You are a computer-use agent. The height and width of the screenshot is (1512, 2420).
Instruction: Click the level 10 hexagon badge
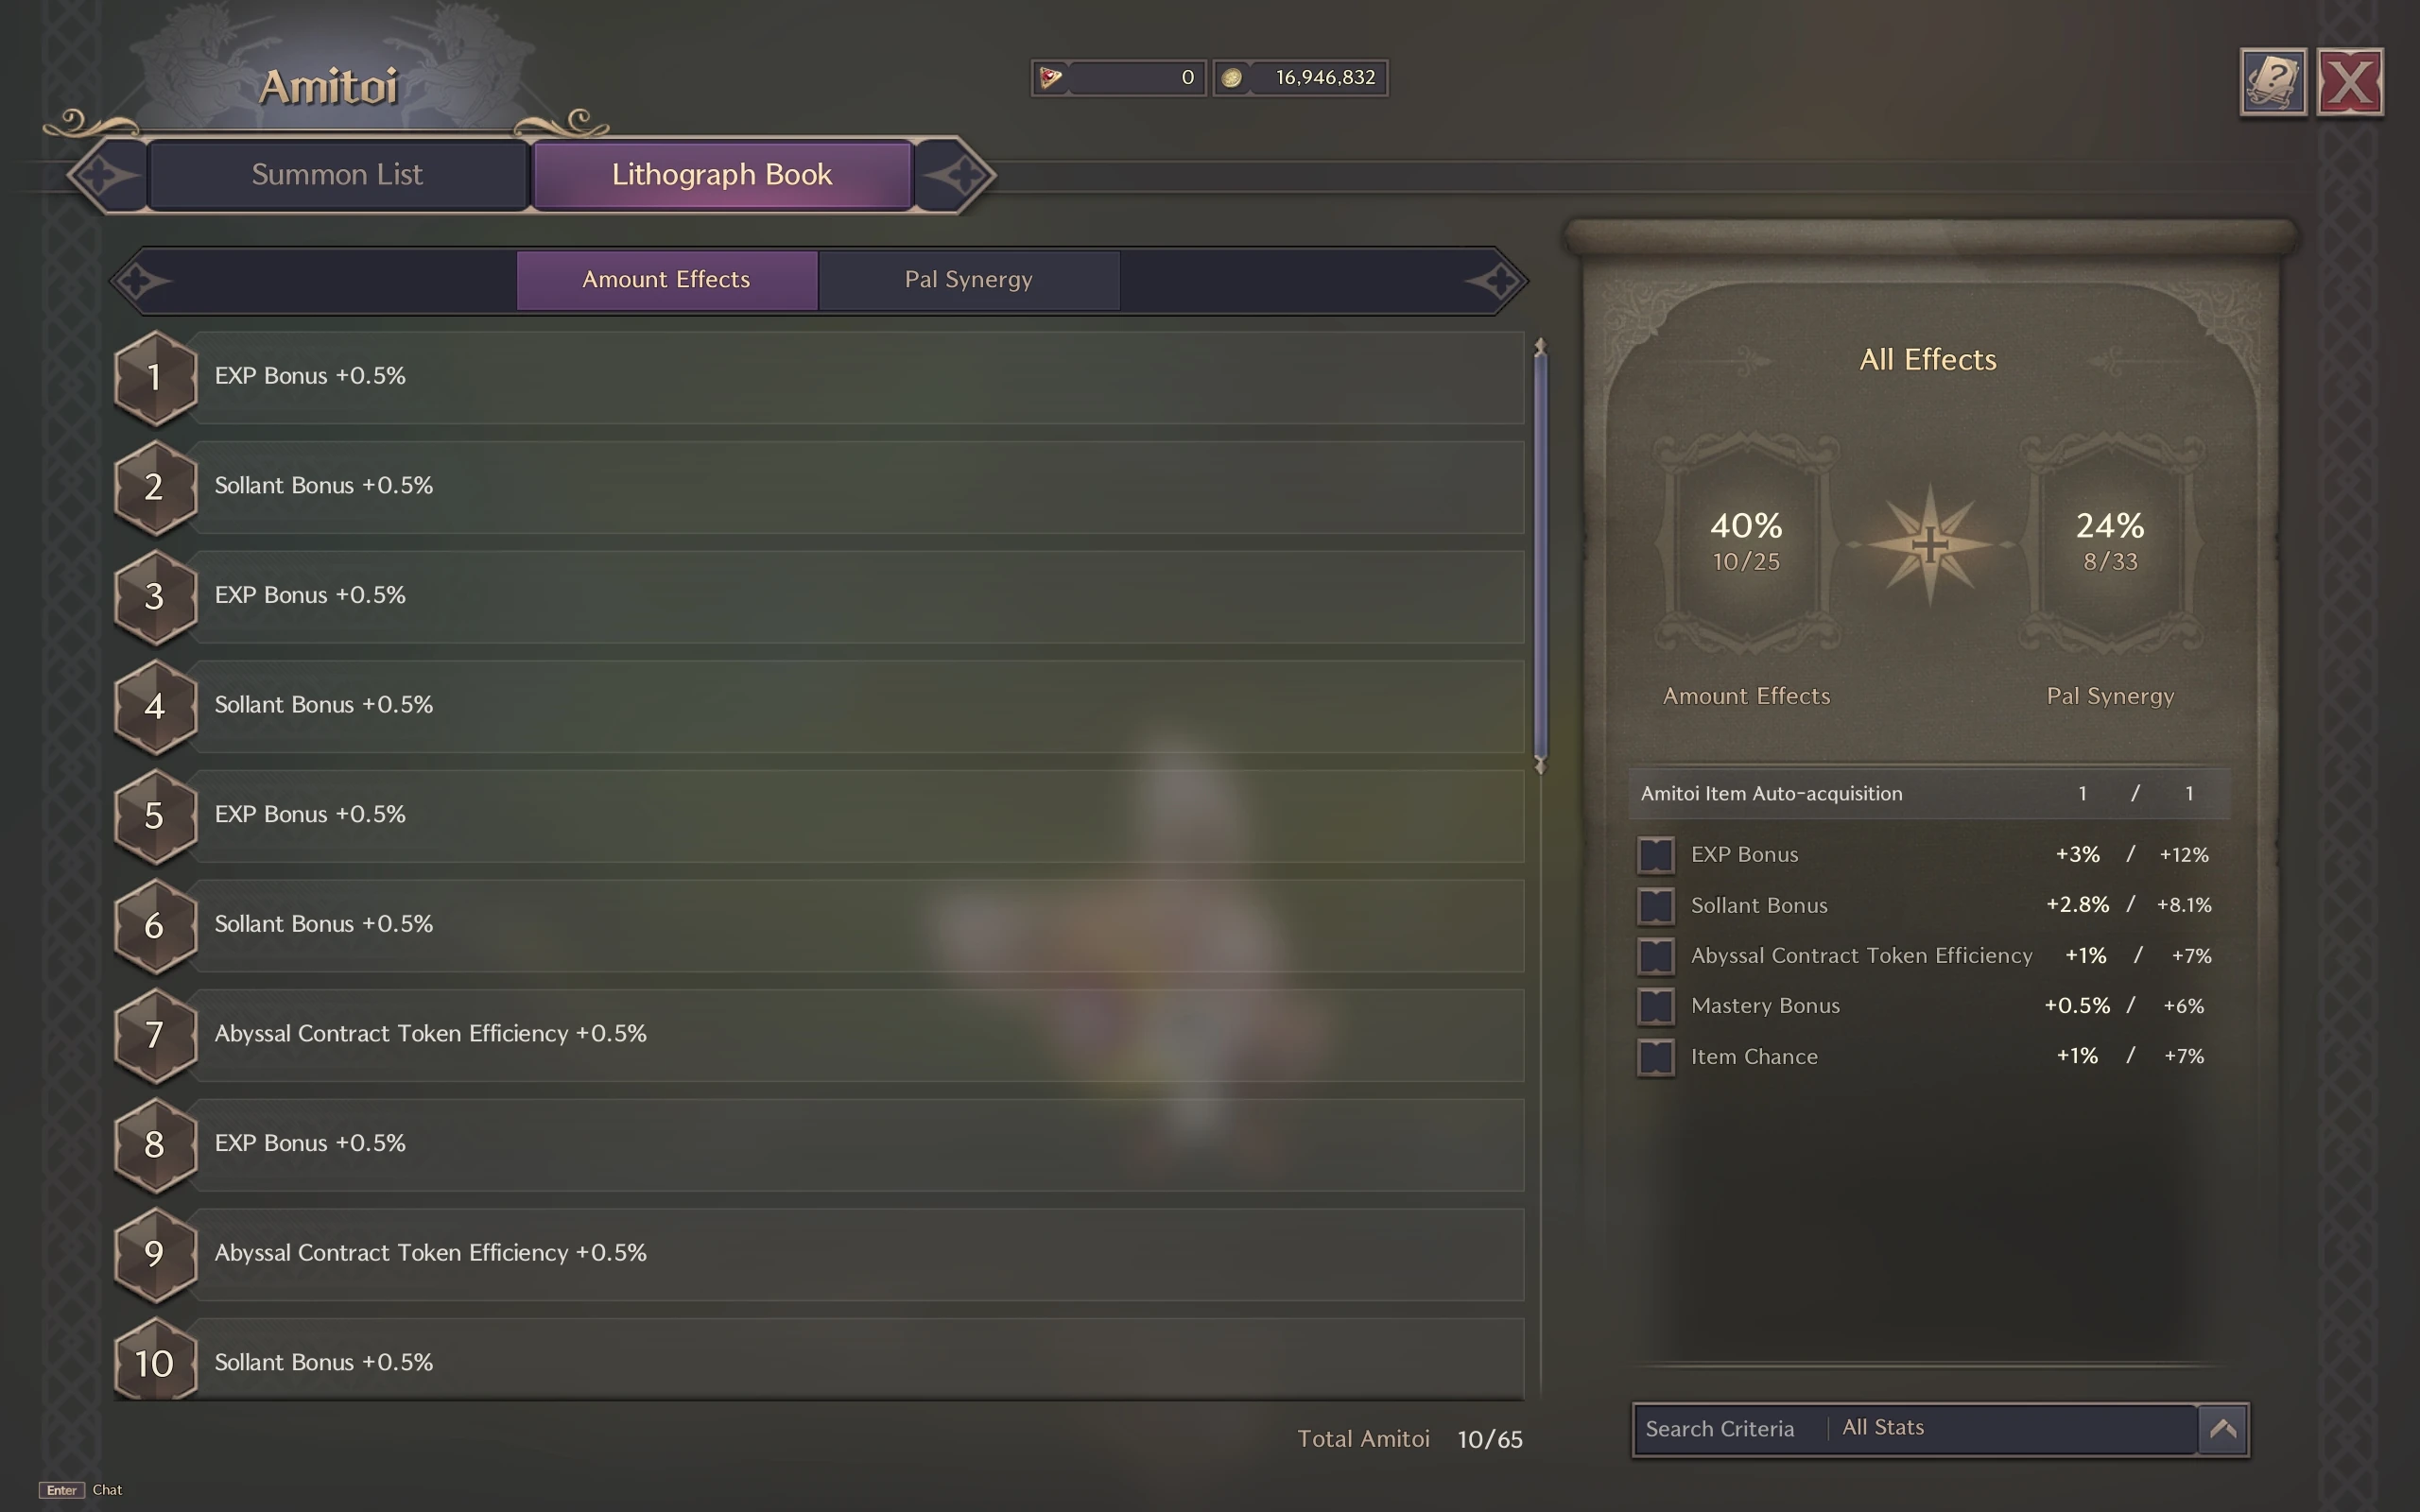(x=155, y=1362)
